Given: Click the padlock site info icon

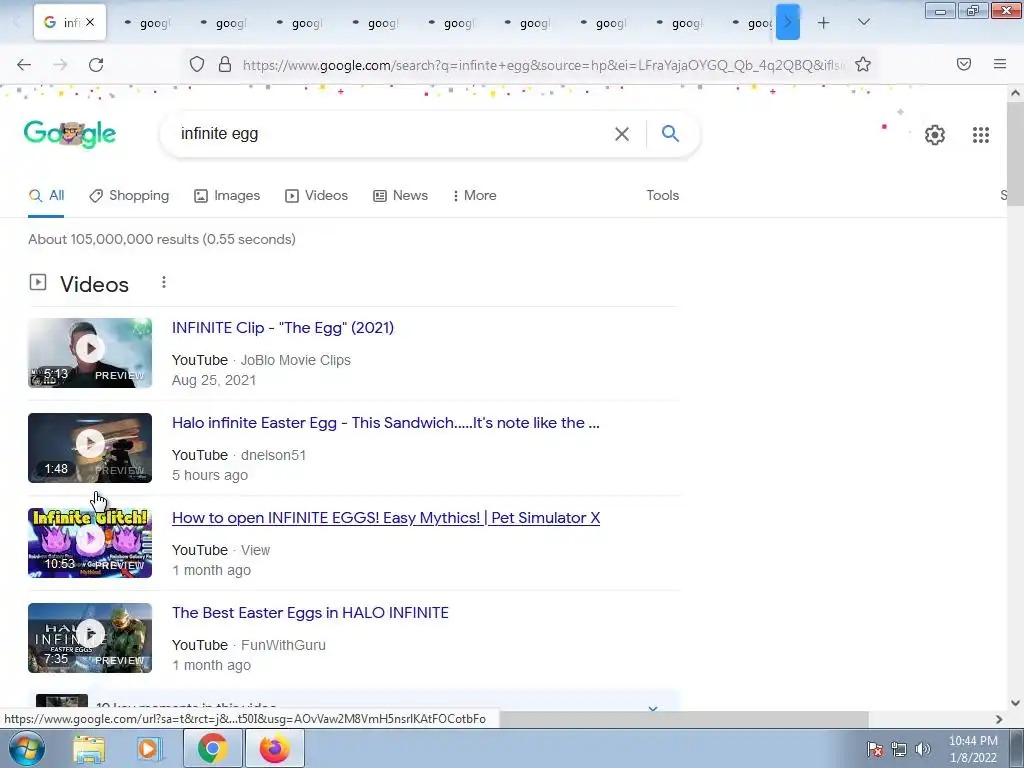Looking at the screenshot, I should [x=225, y=64].
